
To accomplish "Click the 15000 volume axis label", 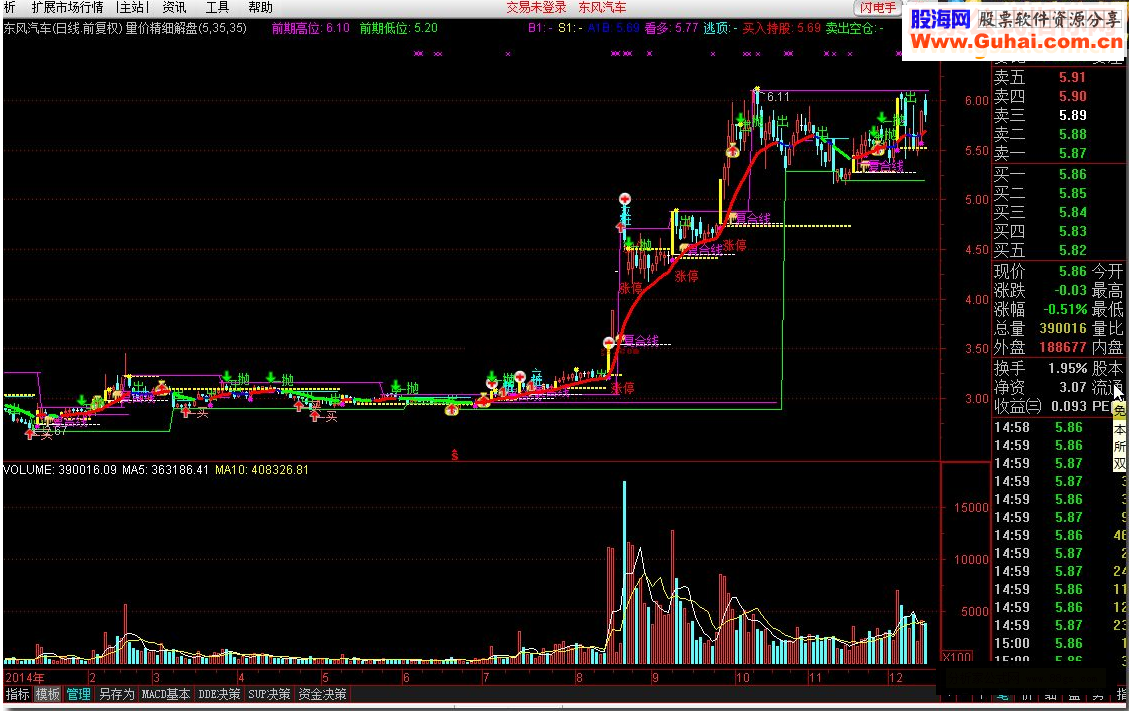I will [971, 507].
